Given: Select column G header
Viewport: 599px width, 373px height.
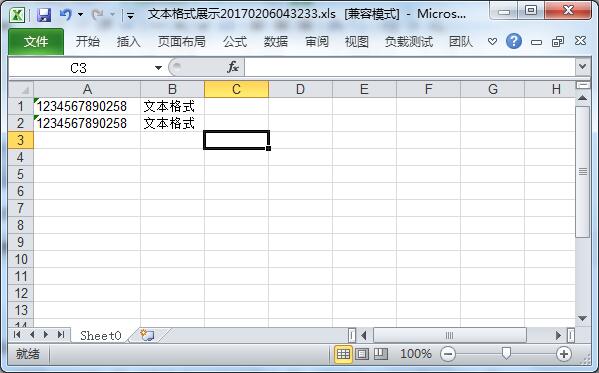Looking at the screenshot, I should (492, 89).
